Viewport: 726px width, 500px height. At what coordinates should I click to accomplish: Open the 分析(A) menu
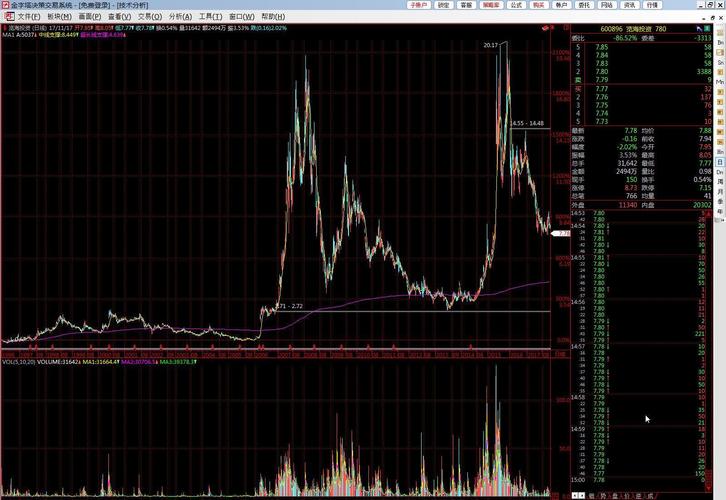pos(180,17)
